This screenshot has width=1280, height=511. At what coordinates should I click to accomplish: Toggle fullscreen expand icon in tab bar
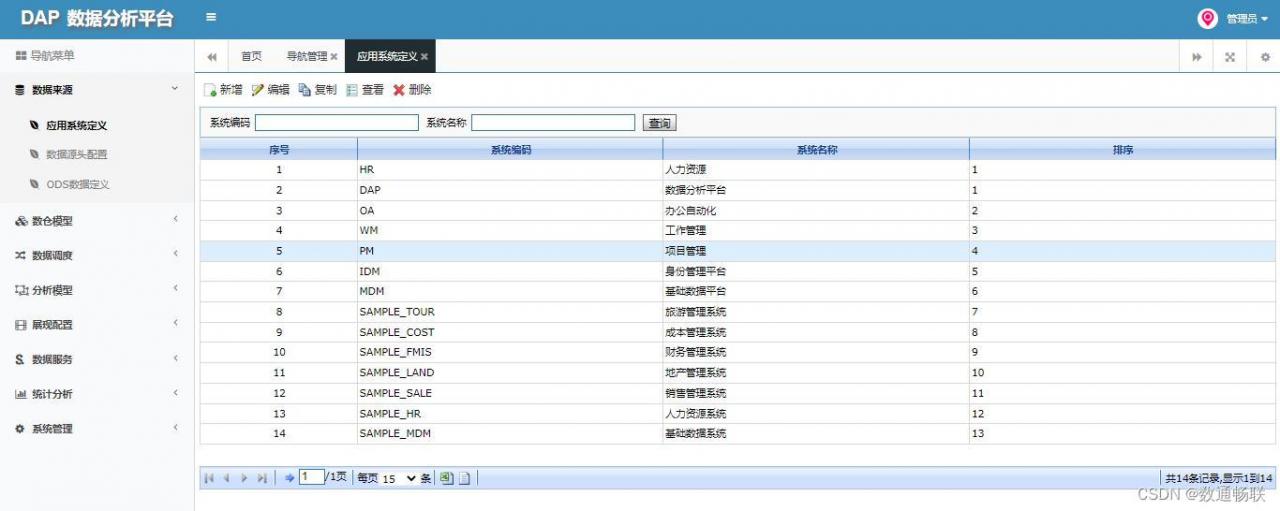[1230, 57]
